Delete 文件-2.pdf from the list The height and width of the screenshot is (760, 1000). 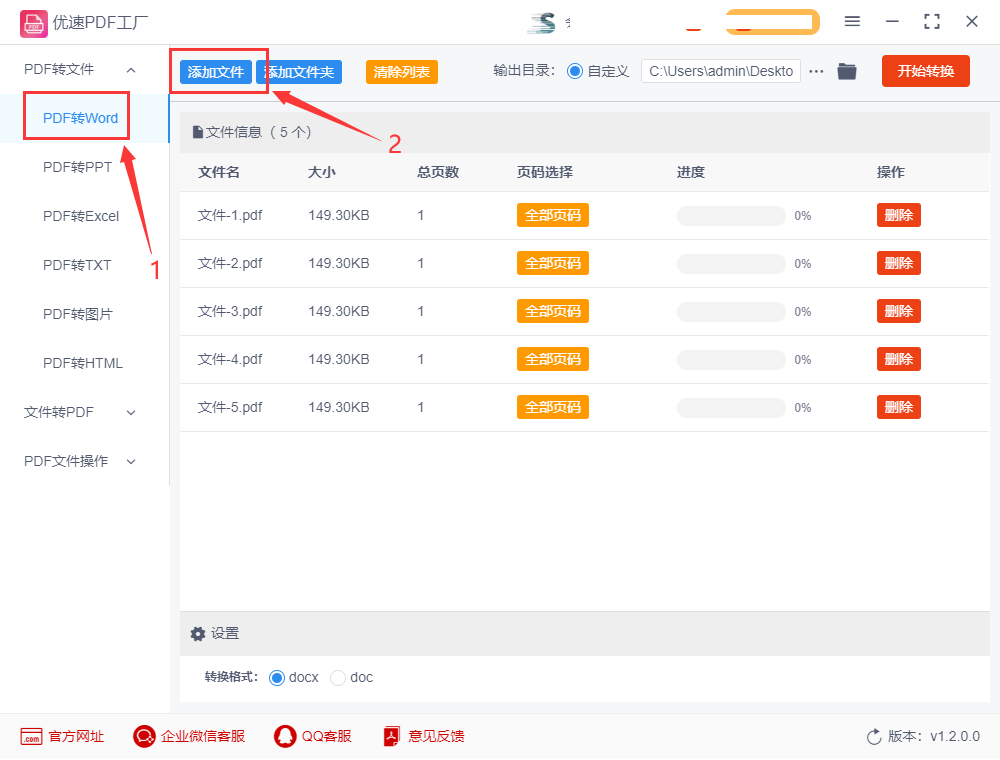click(899, 263)
